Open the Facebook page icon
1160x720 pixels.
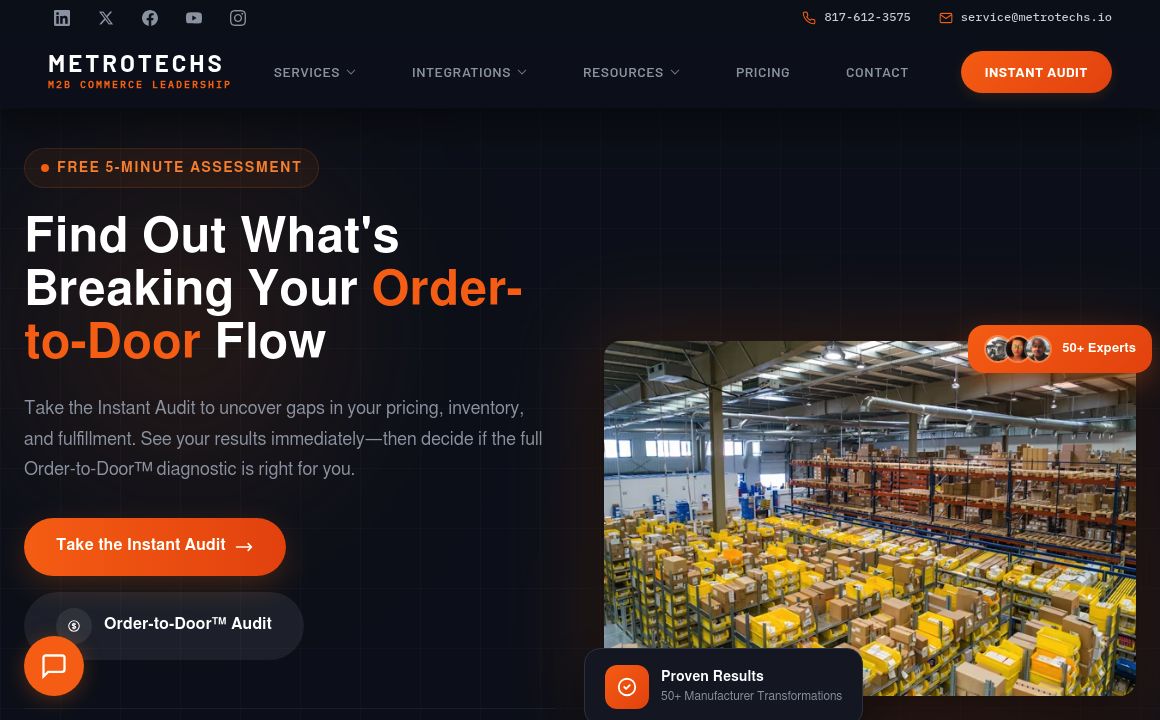tap(150, 18)
